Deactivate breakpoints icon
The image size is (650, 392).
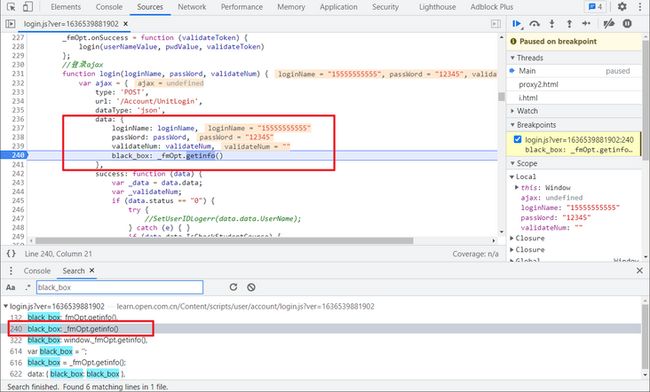tap(609, 24)
